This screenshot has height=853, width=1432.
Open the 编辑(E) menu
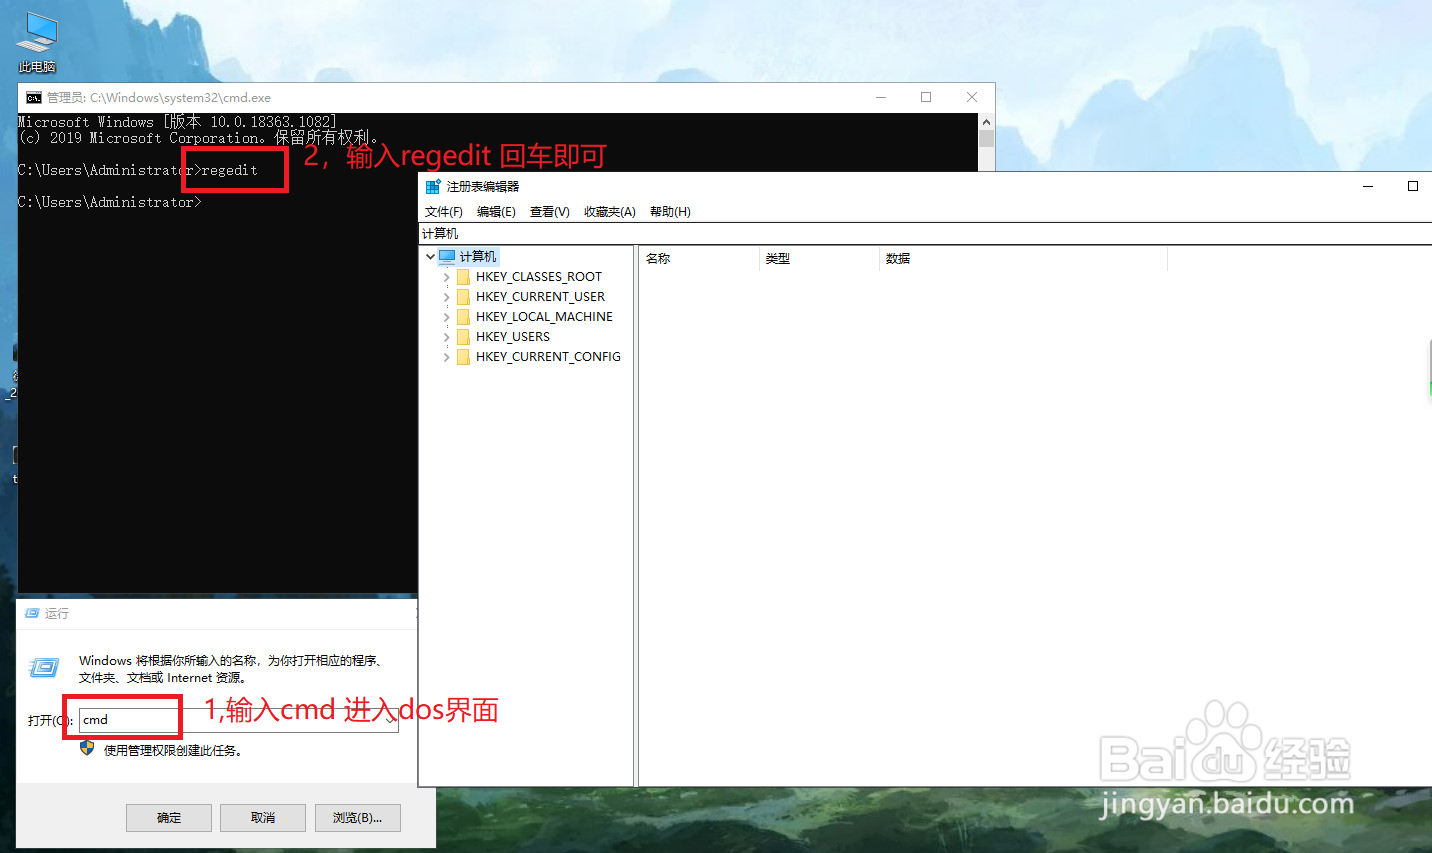(x=496, y=212)
